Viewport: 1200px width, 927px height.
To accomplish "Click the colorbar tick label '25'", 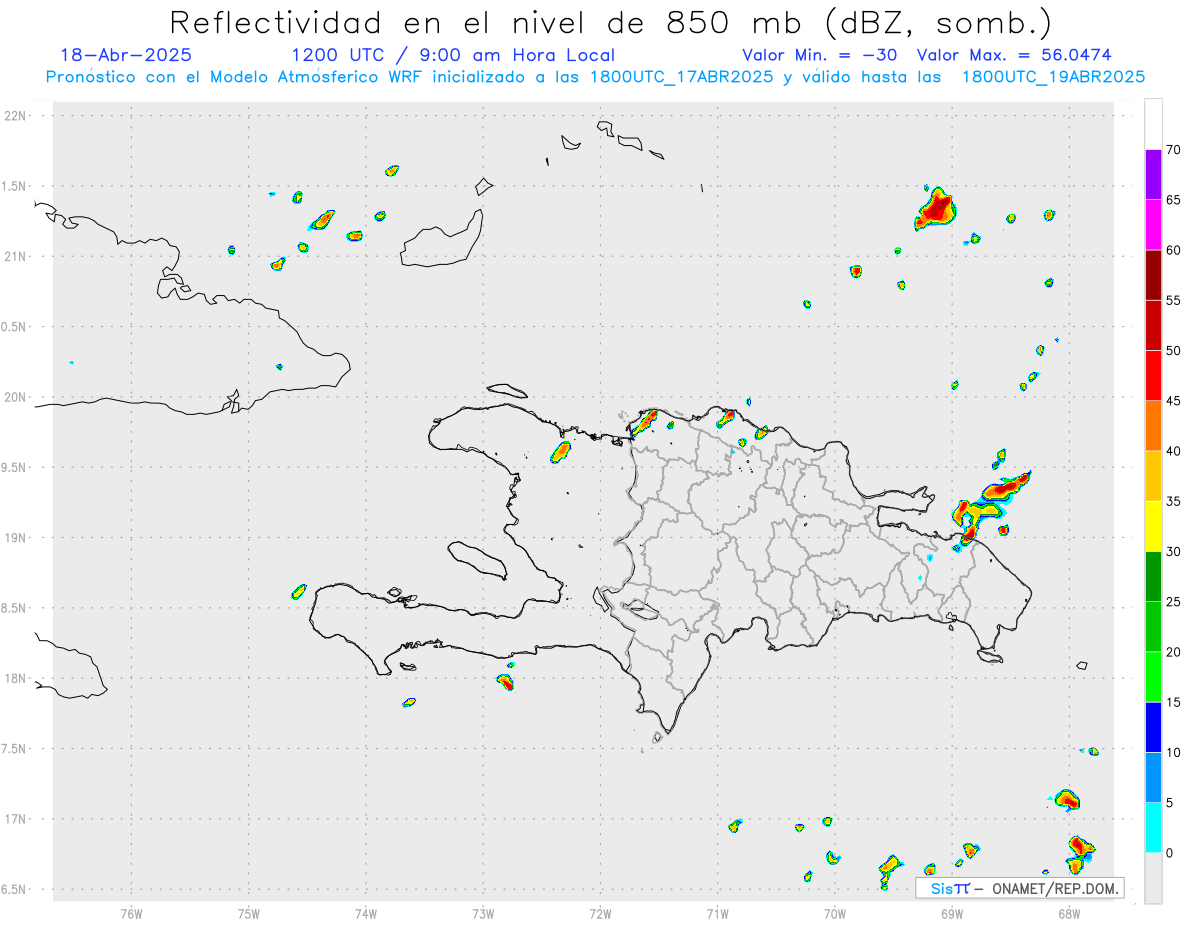I will coord(1173,602).
